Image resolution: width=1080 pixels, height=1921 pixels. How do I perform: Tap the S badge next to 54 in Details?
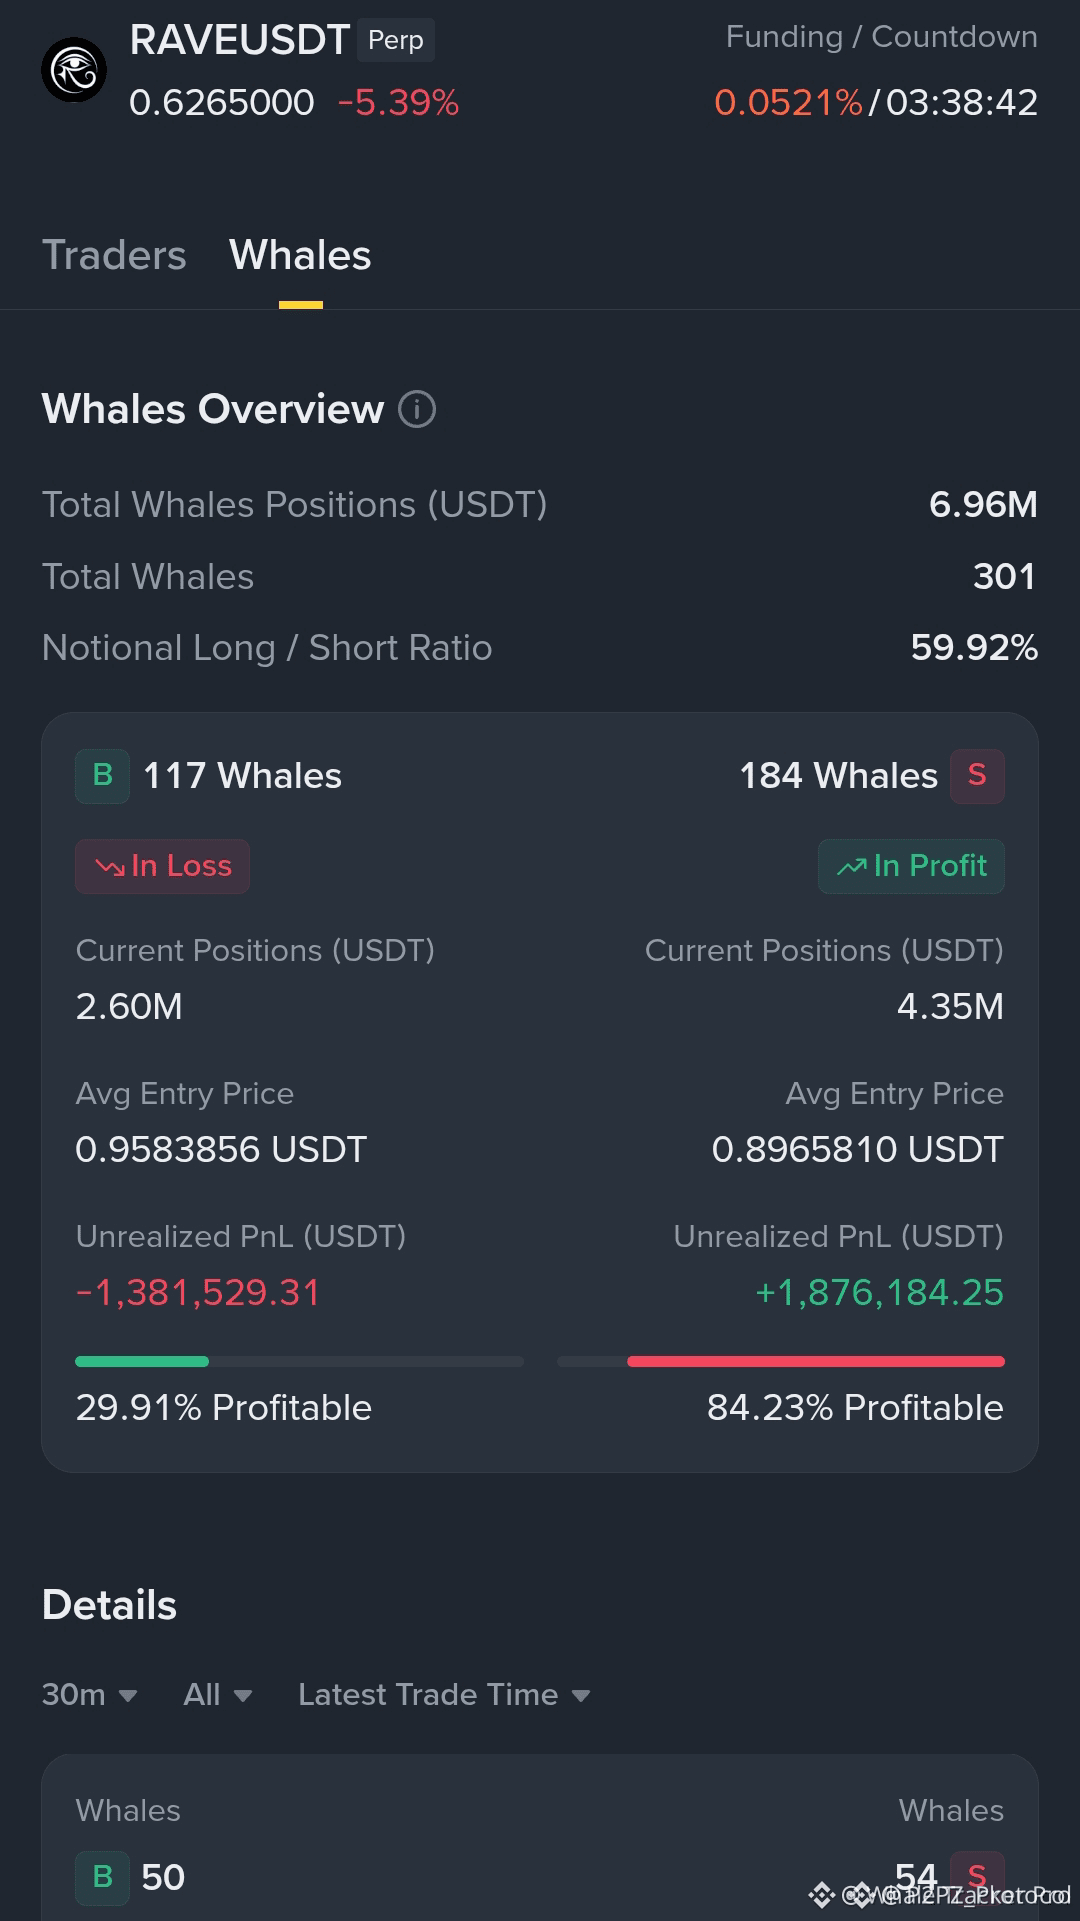pyautogui.click(x=977, y=1878)
